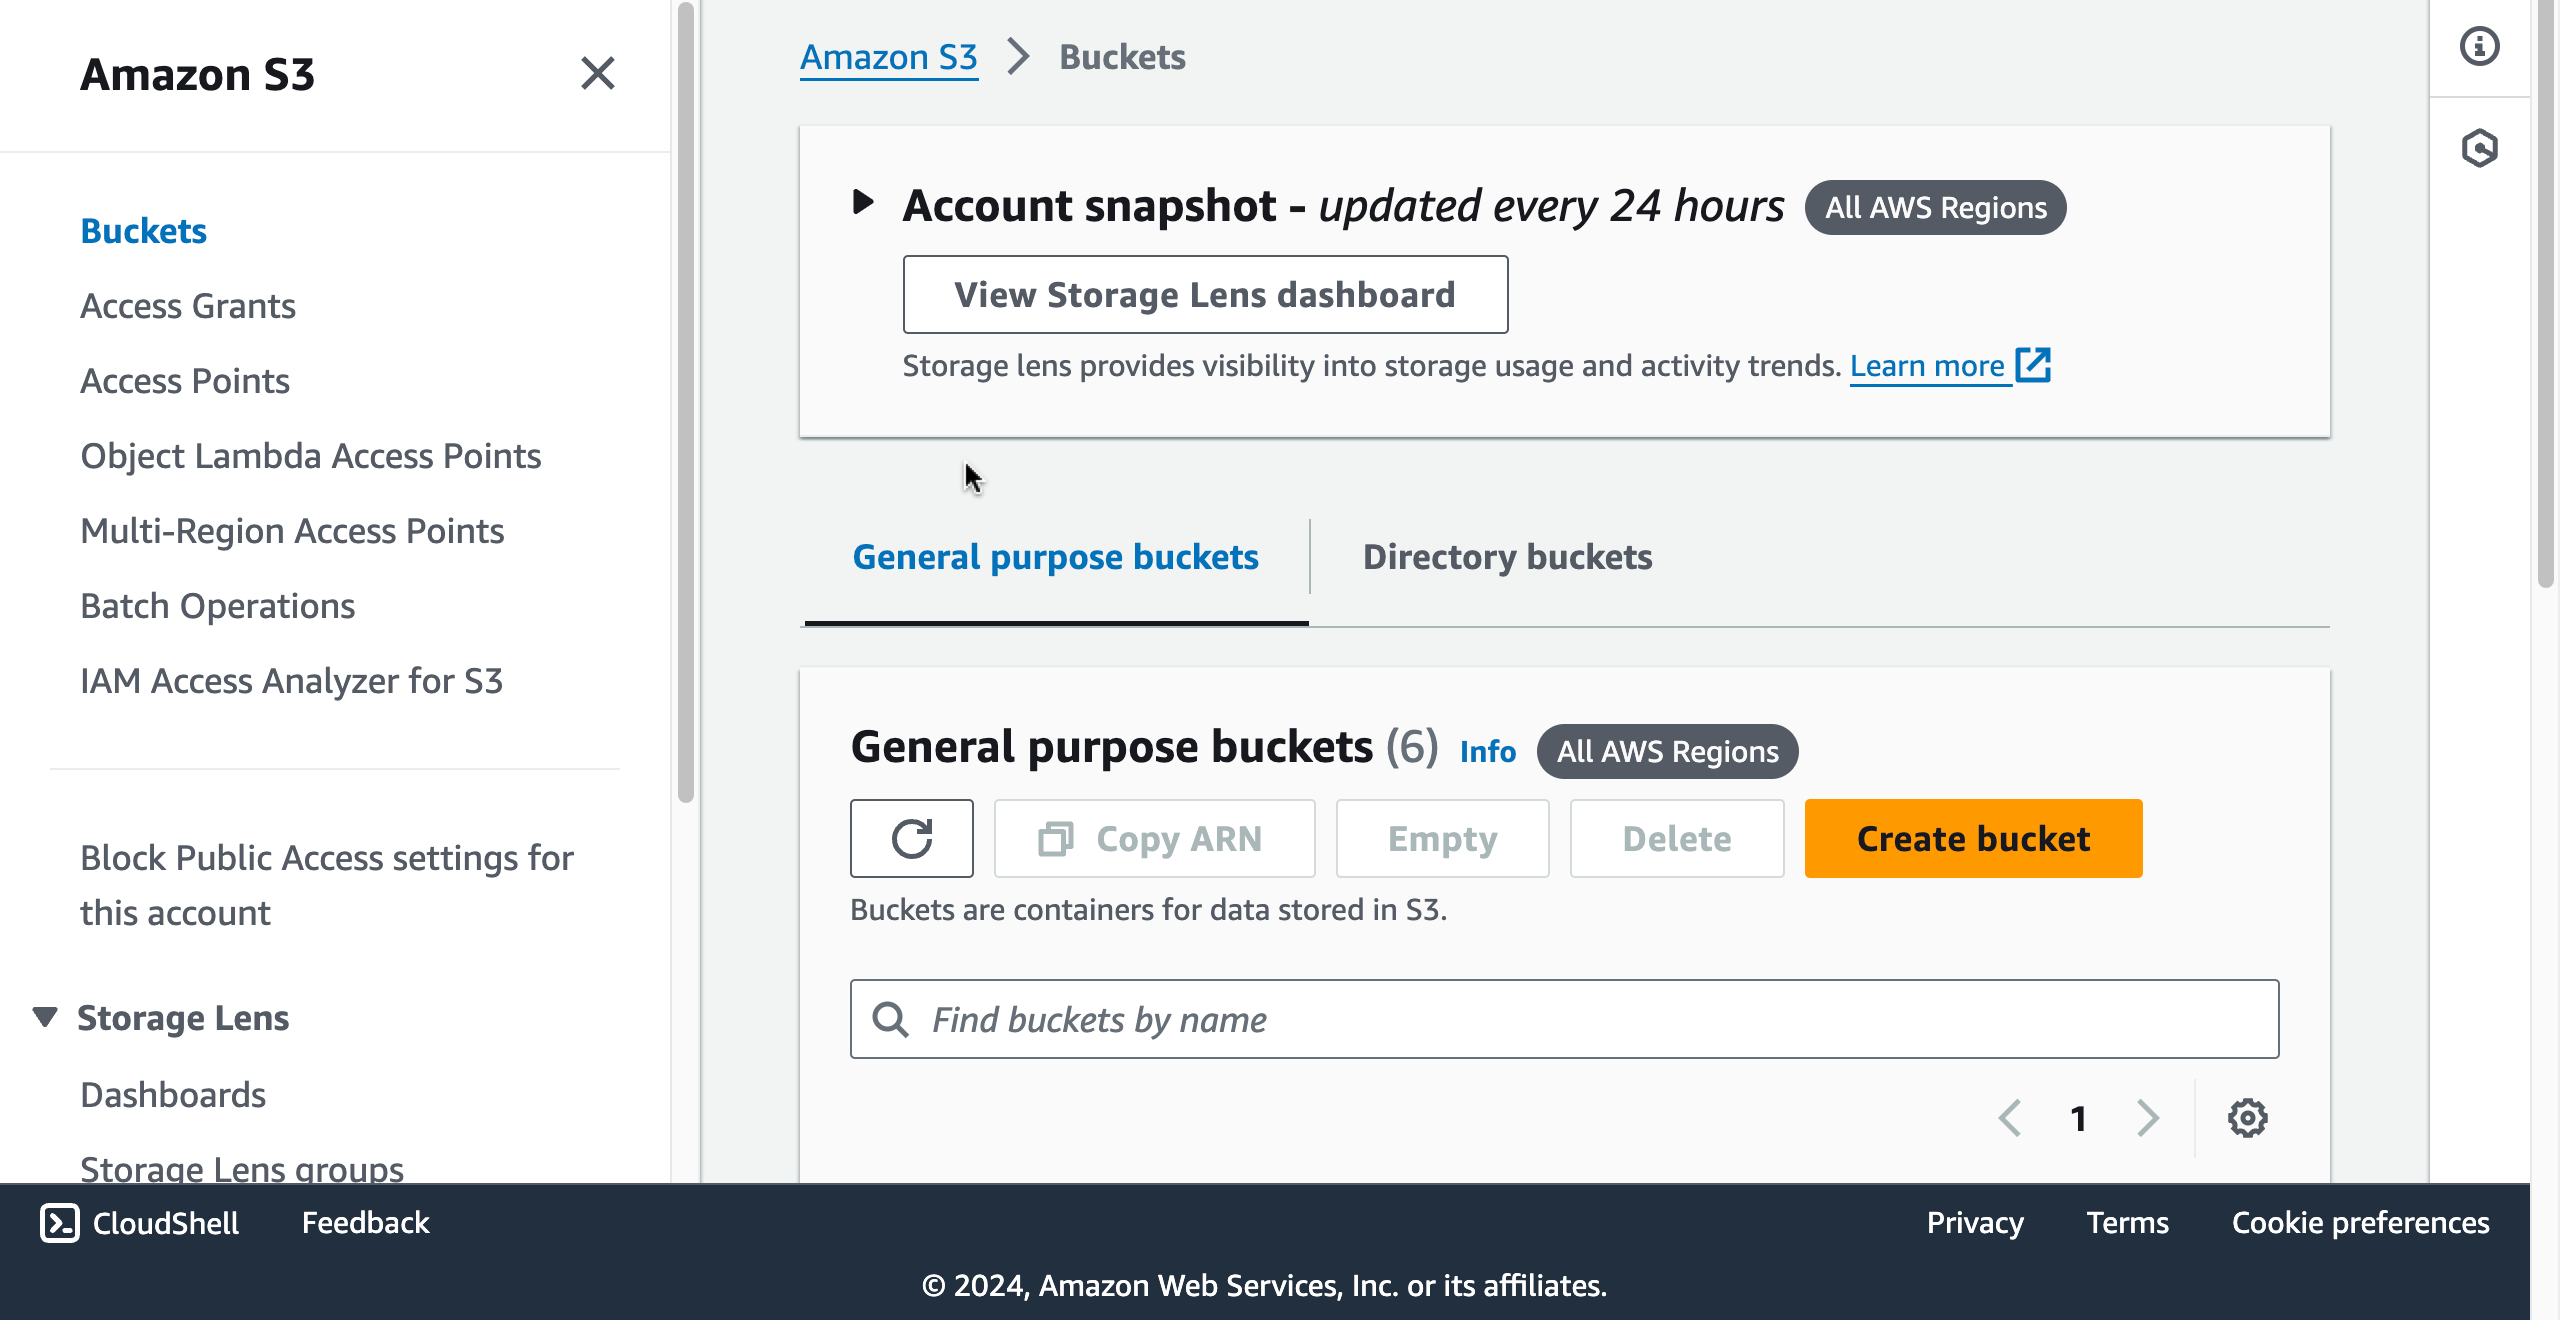This screenshot has width=2560, height=1320.
Task: Open Access Points in sidebar
Action: 185,381
